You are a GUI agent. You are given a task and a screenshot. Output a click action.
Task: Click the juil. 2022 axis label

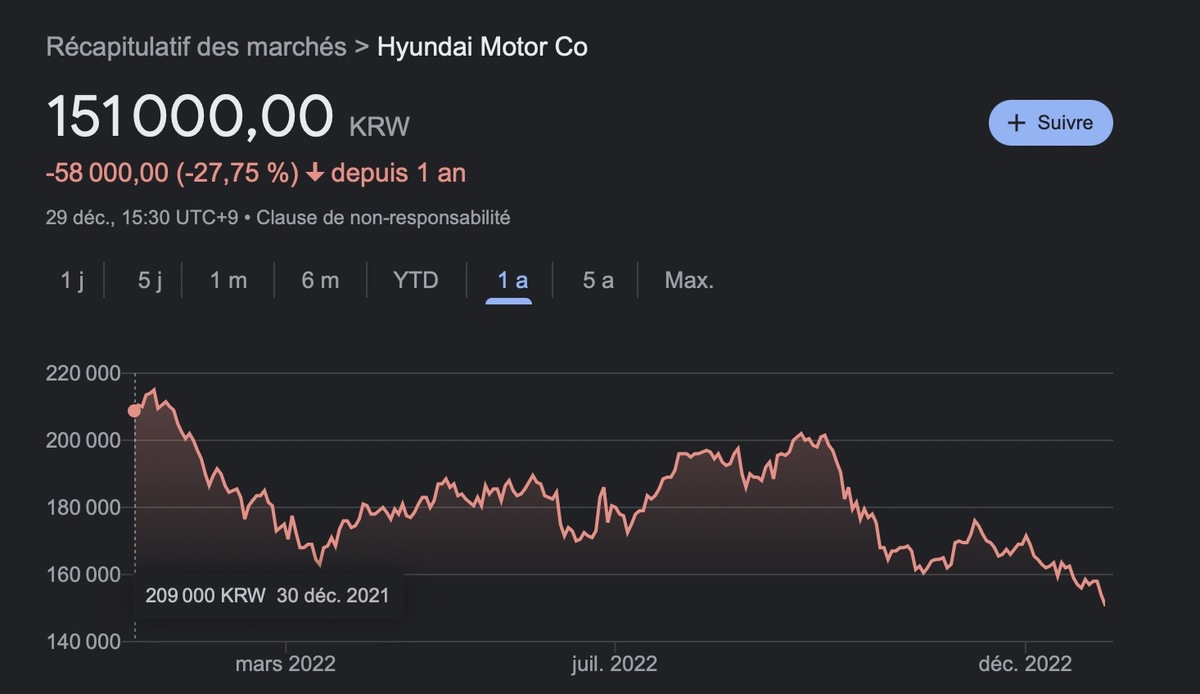614,664
